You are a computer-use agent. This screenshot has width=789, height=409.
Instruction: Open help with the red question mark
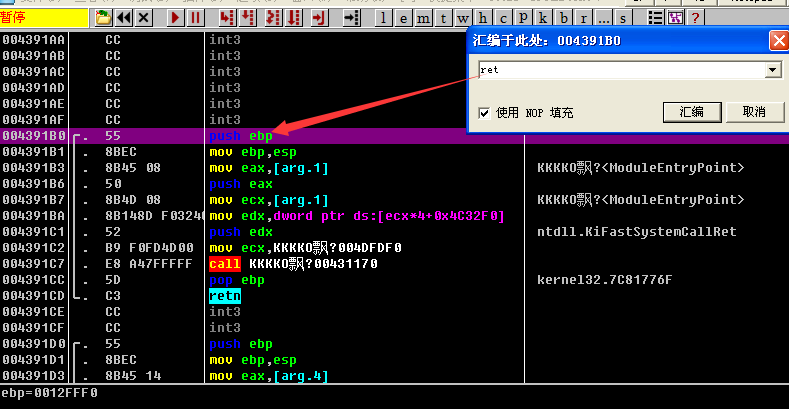(695, 18)
